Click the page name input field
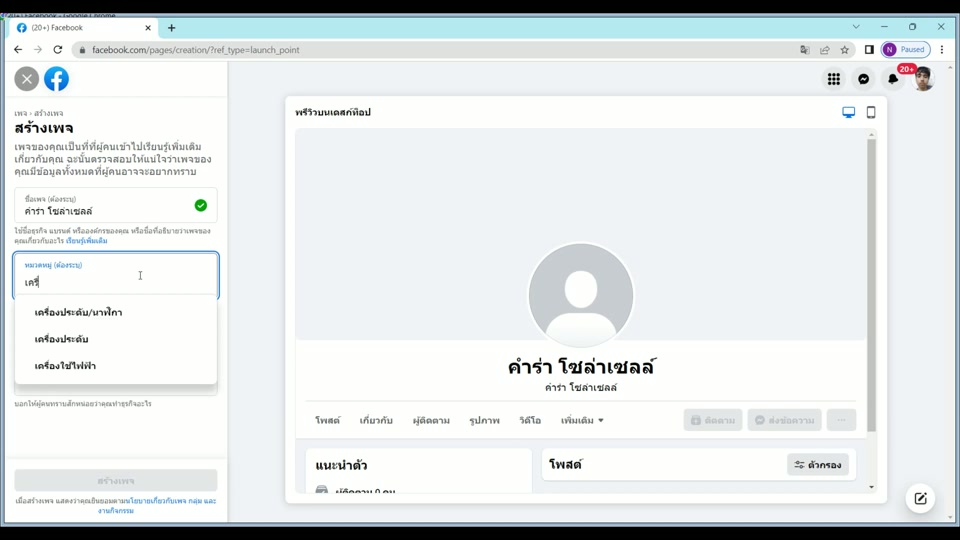The height and width of the screenshot is (540, 960). 116,206
